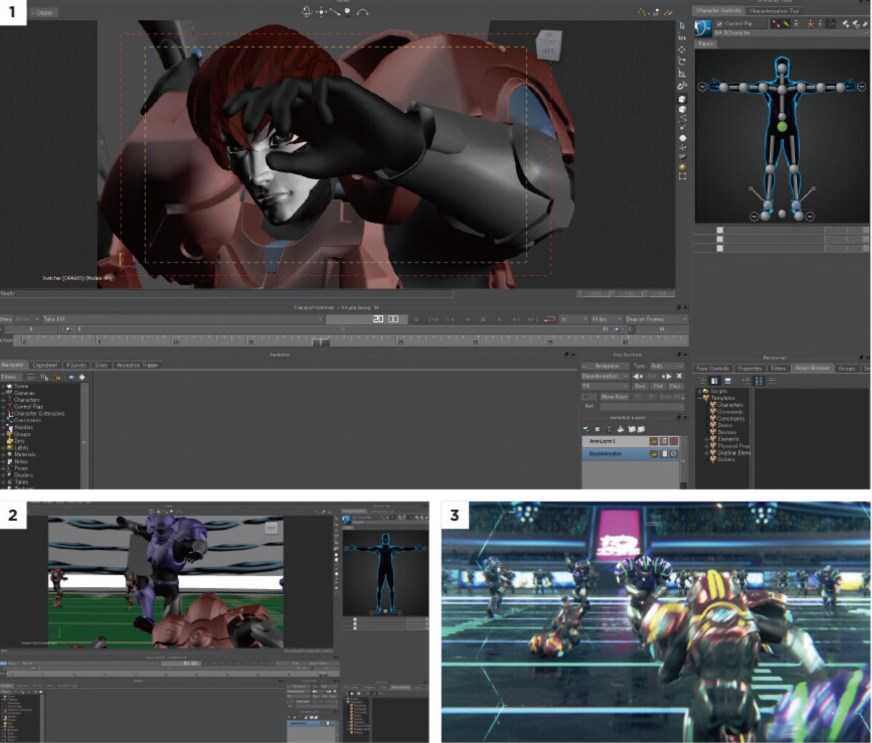Select the green hips effector
This screenshot has height=743, width=872.
[x=782, y=127]
